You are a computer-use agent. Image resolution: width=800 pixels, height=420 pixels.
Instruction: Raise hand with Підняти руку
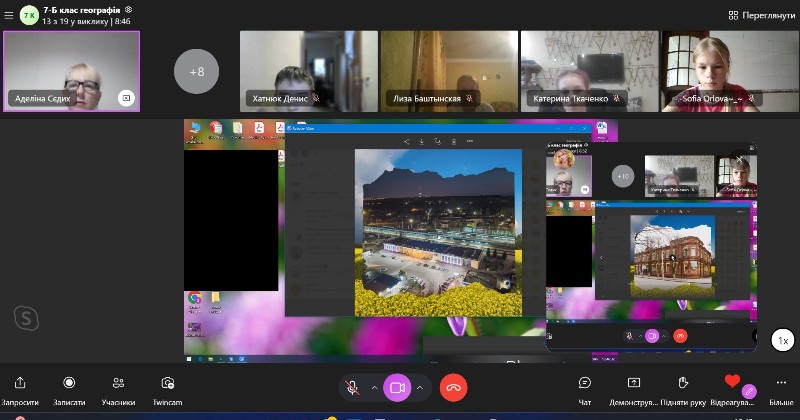(x=683, y=384)
